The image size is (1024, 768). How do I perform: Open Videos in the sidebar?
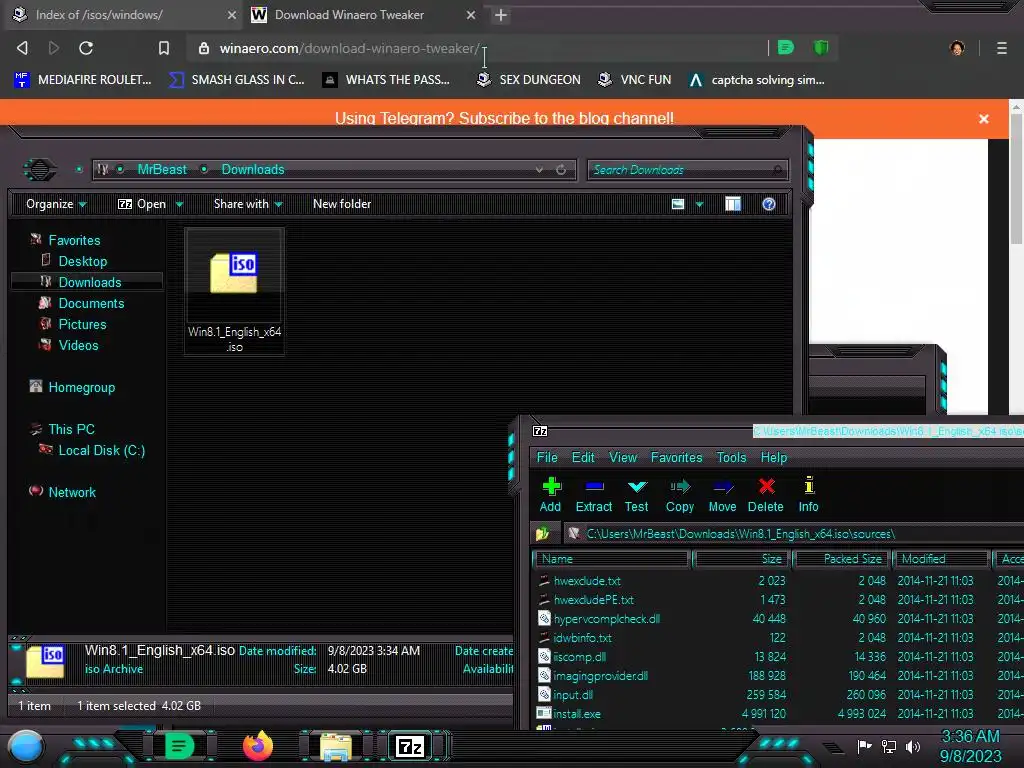click(x=78, y=345)
